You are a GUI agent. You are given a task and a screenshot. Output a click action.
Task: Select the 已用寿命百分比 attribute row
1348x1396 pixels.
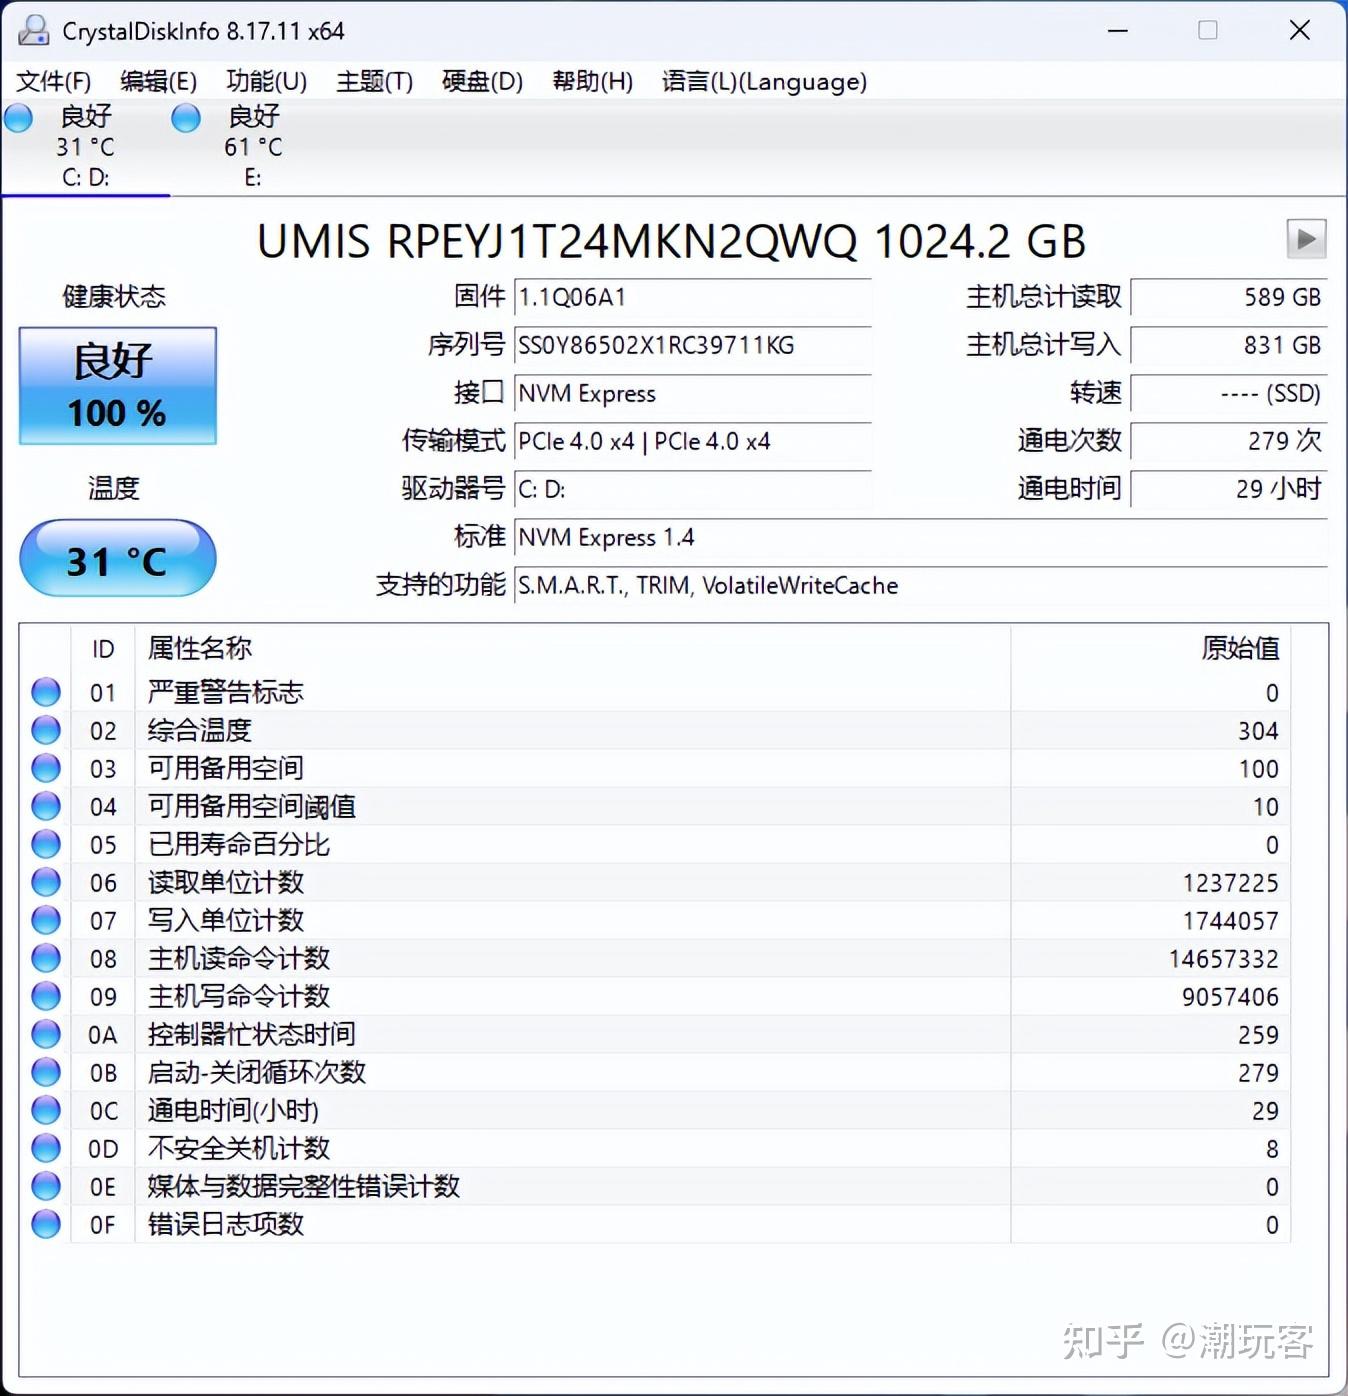[x=656, y=844]
